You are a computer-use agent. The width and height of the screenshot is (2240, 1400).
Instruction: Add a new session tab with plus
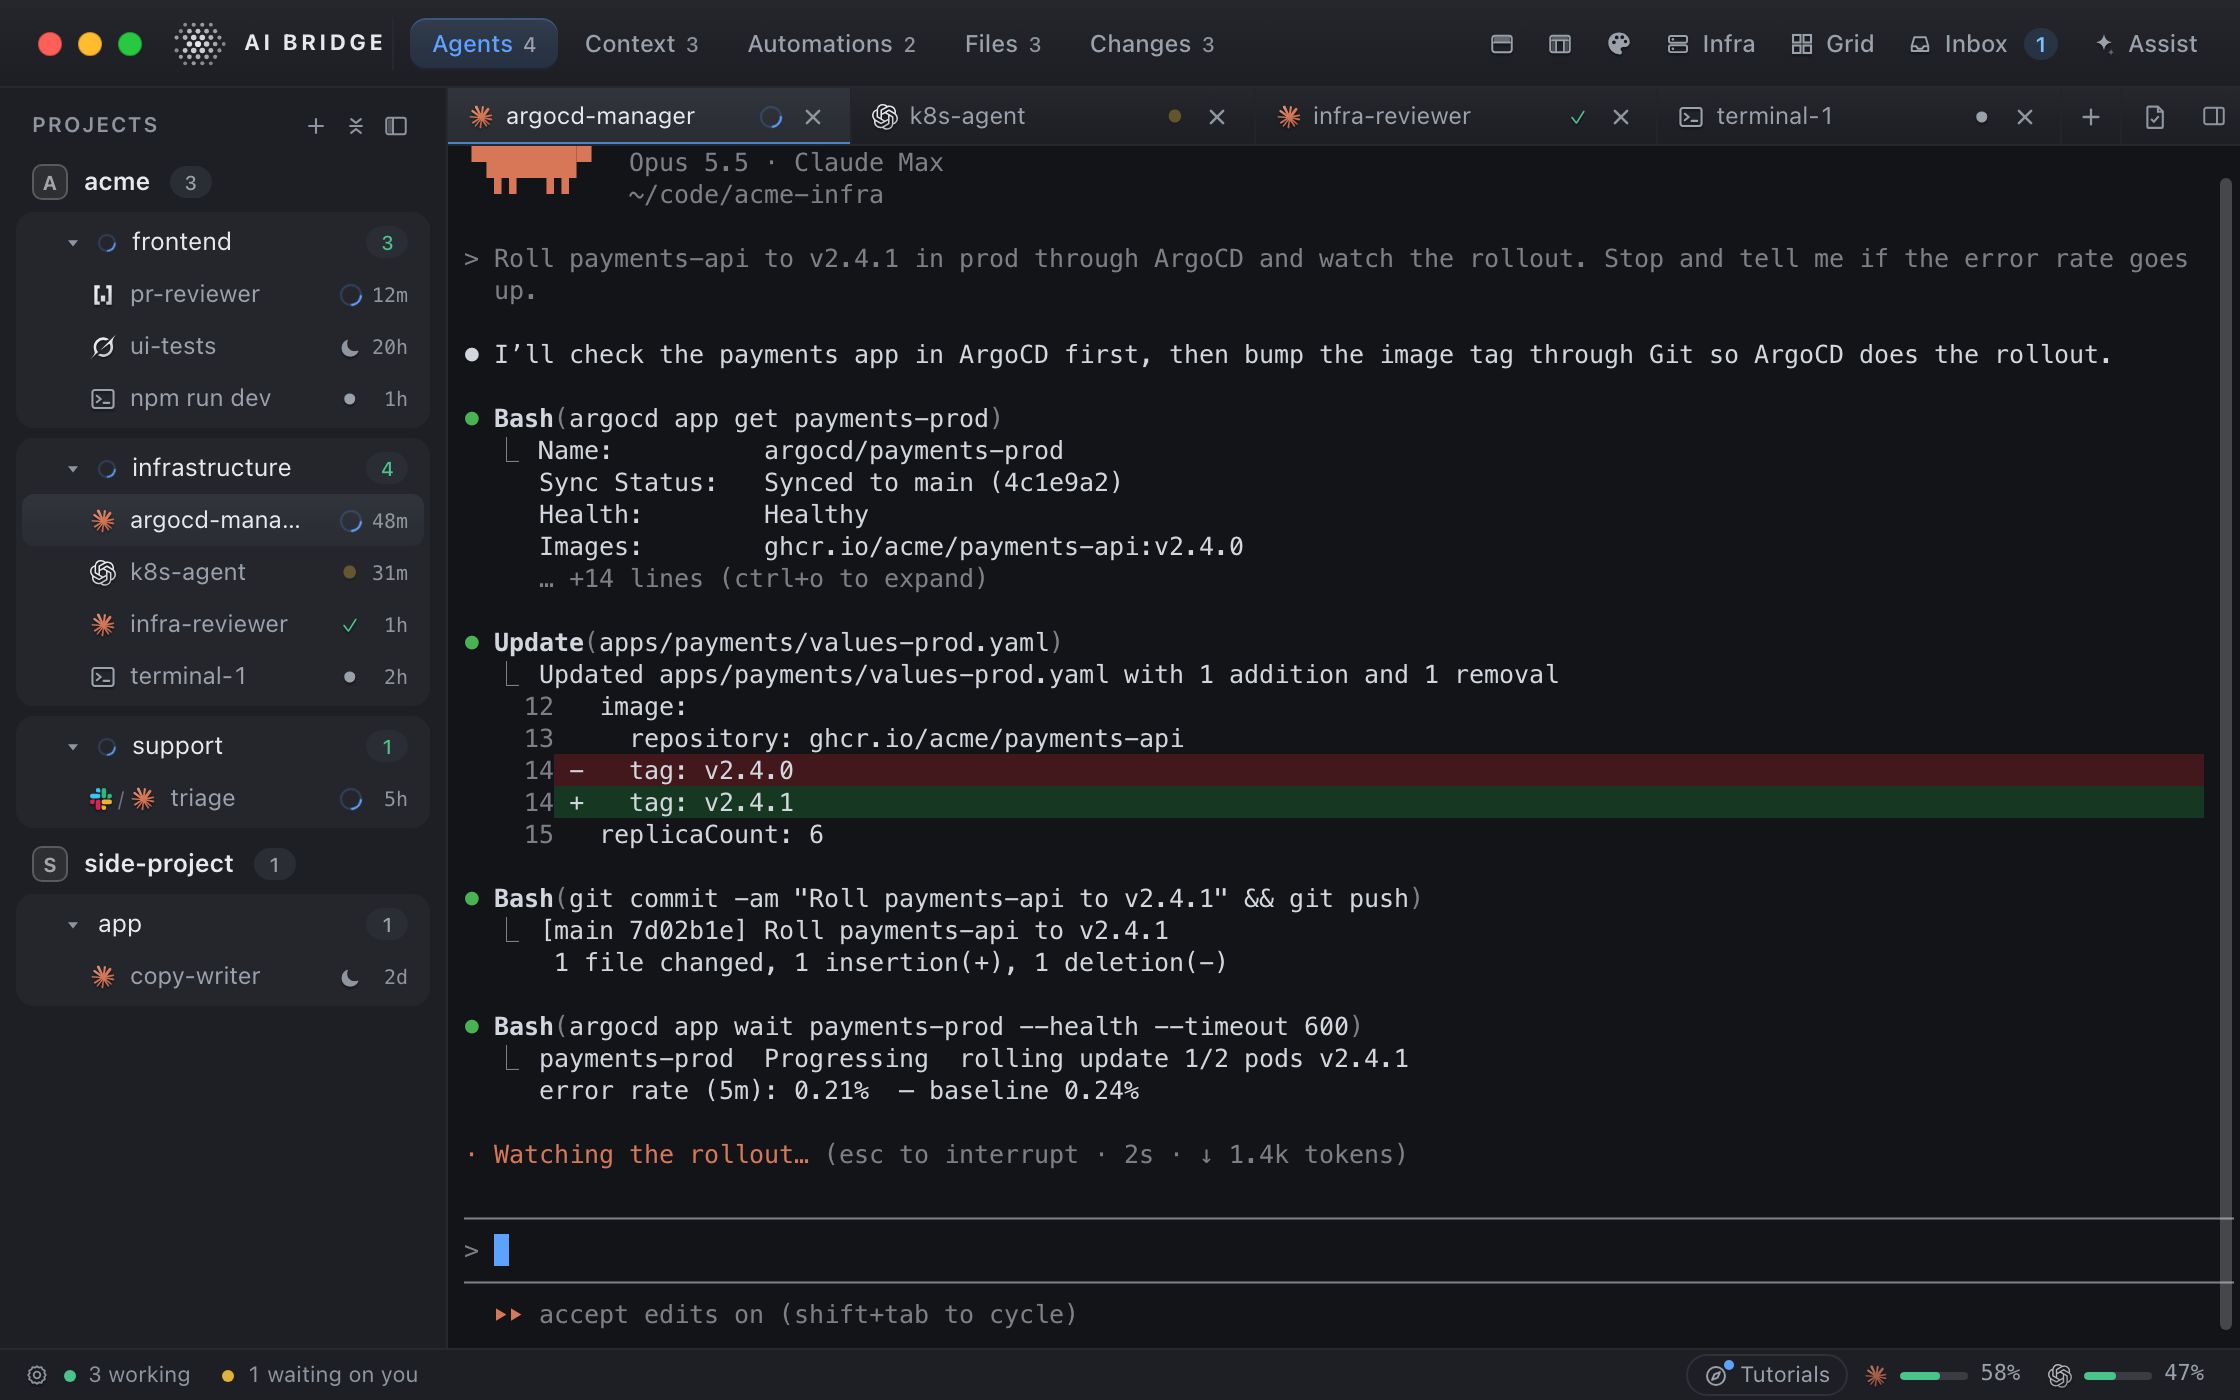(x=2091, y=117)
